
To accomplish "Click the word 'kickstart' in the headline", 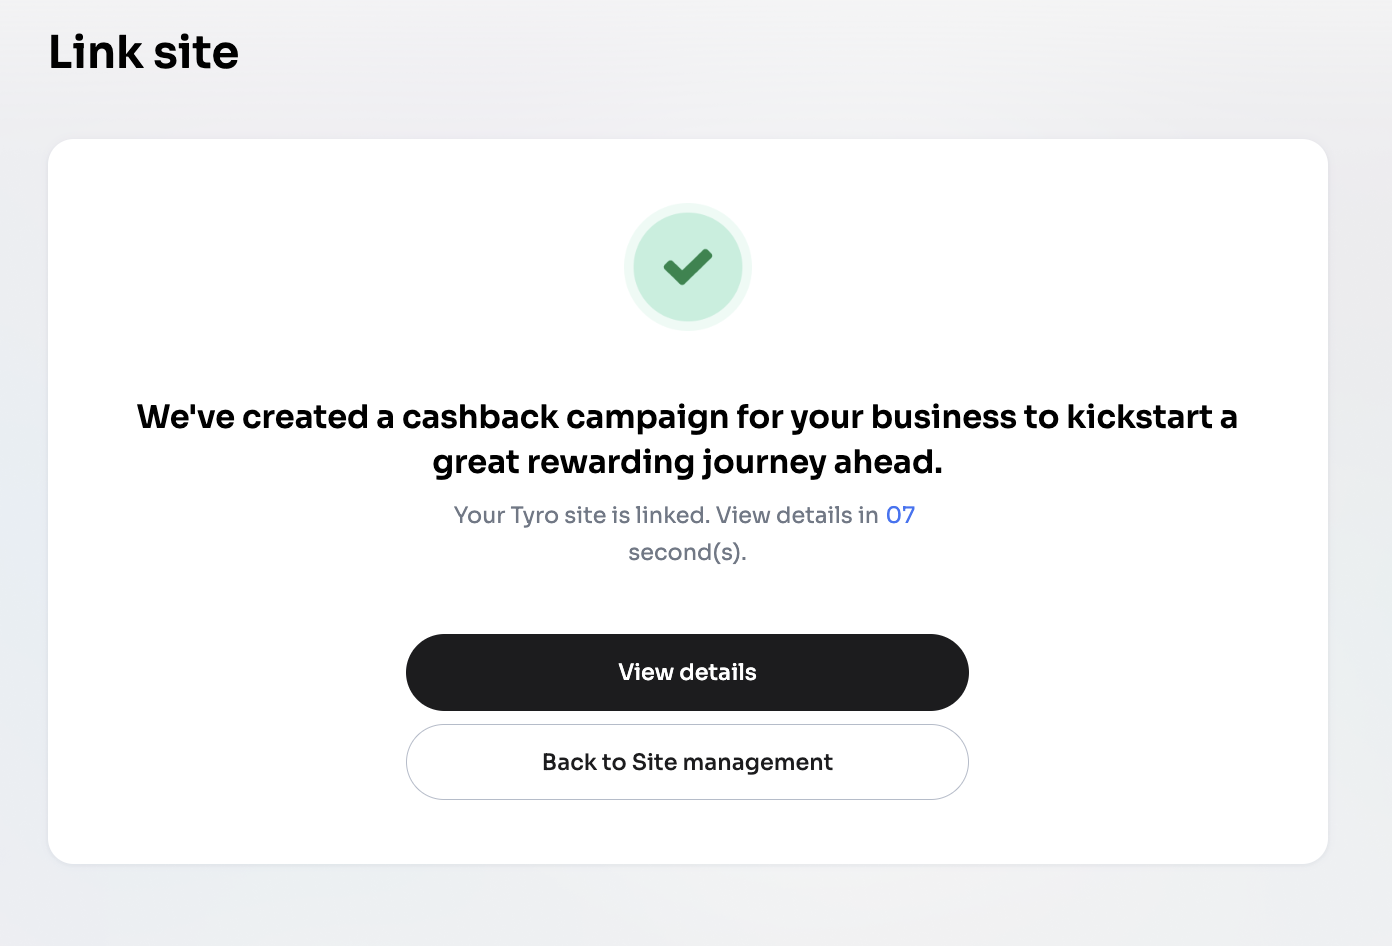I will pyautogui.click(x=1139, y=417).
